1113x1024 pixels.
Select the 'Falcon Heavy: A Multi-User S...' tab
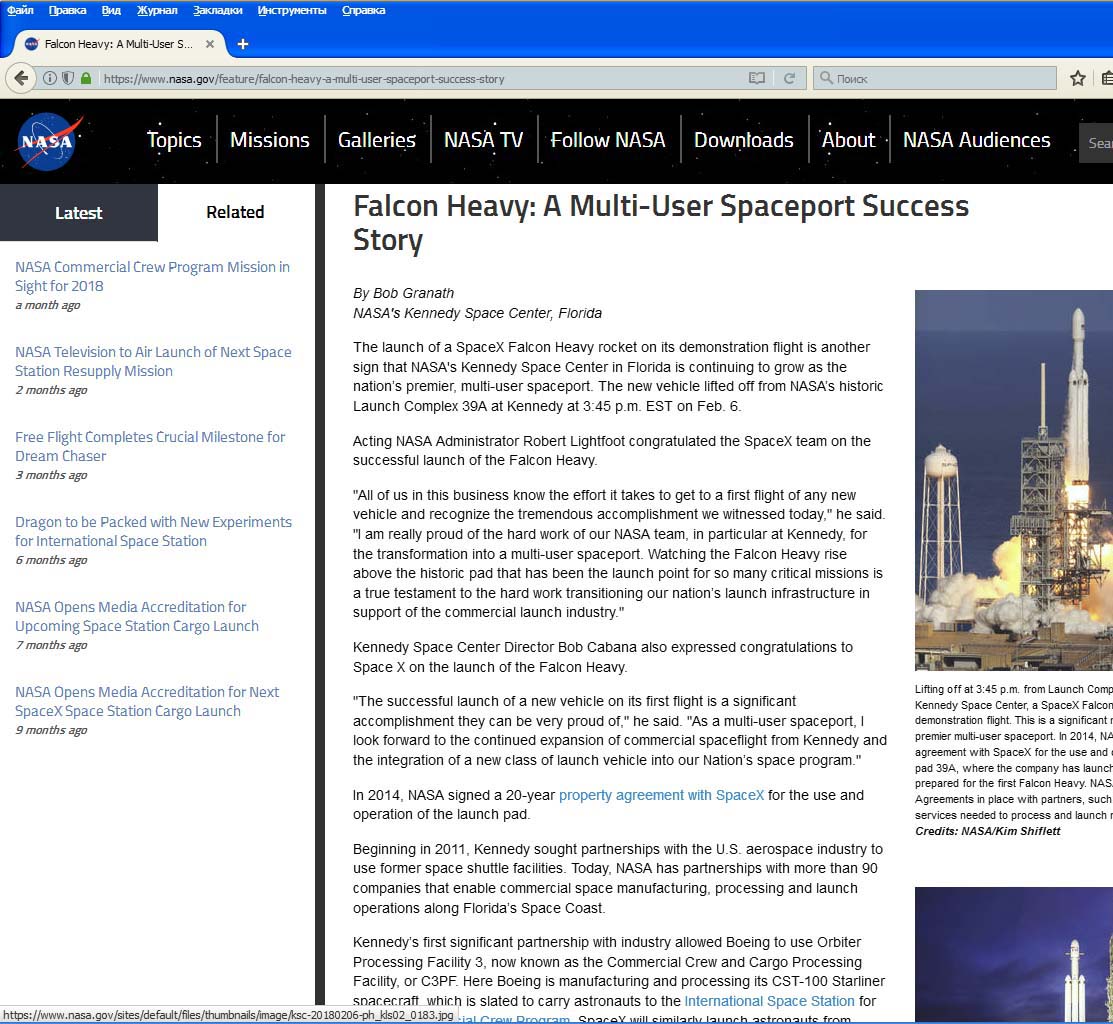[119, 44]
